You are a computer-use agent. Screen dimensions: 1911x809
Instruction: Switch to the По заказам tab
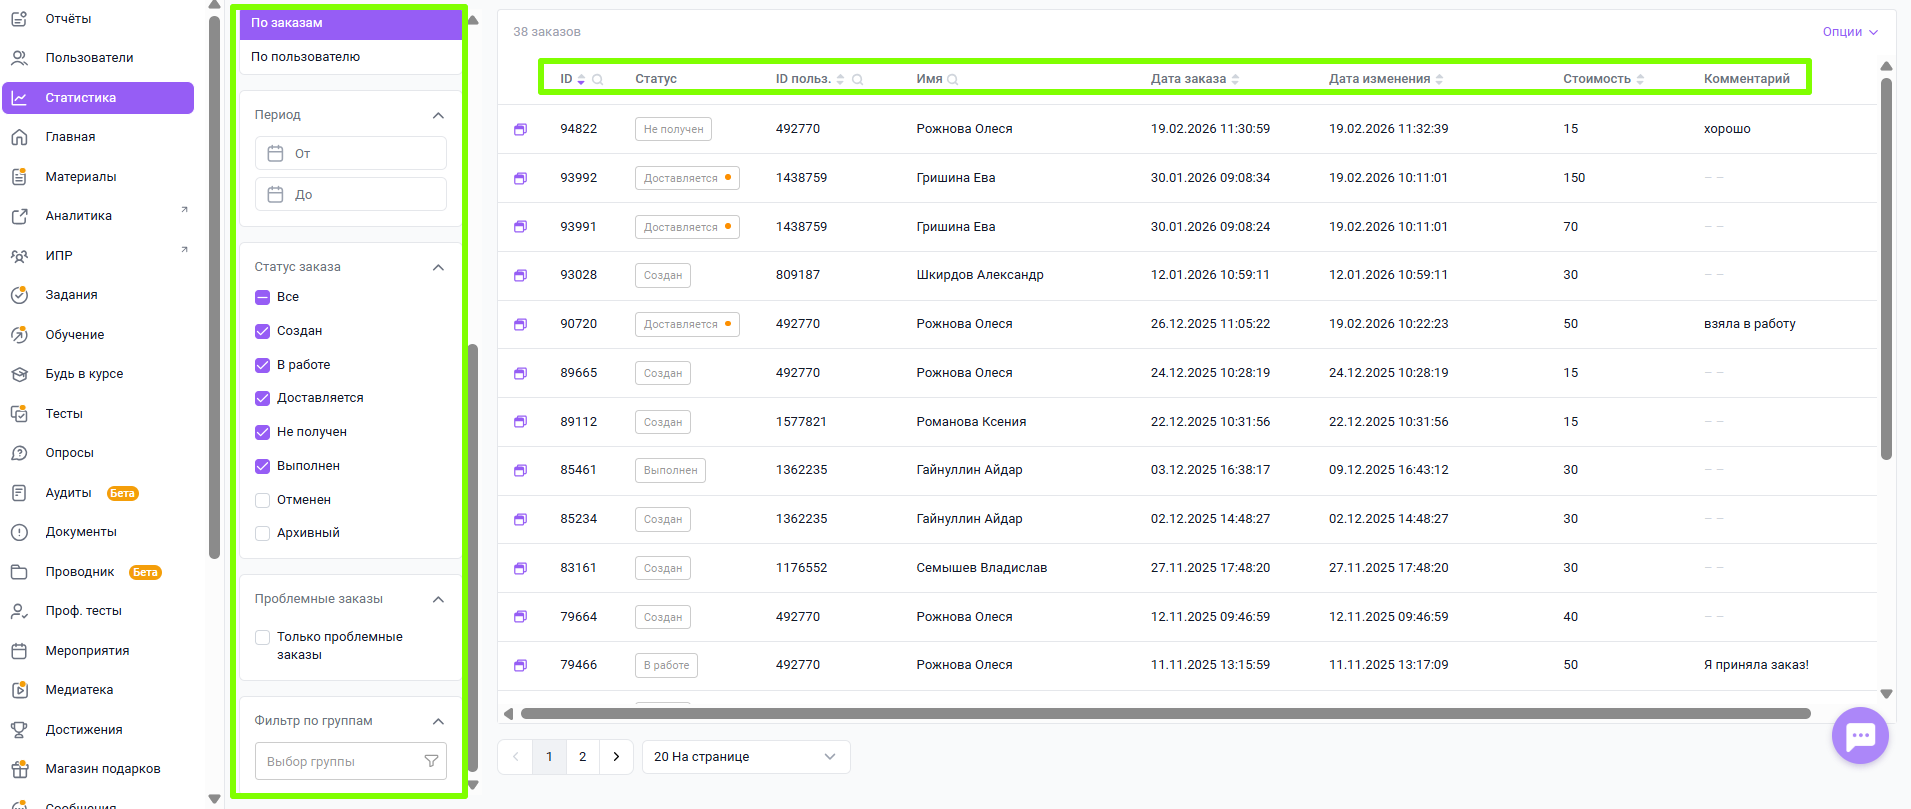pyautogui.click(x=351, y=23)
